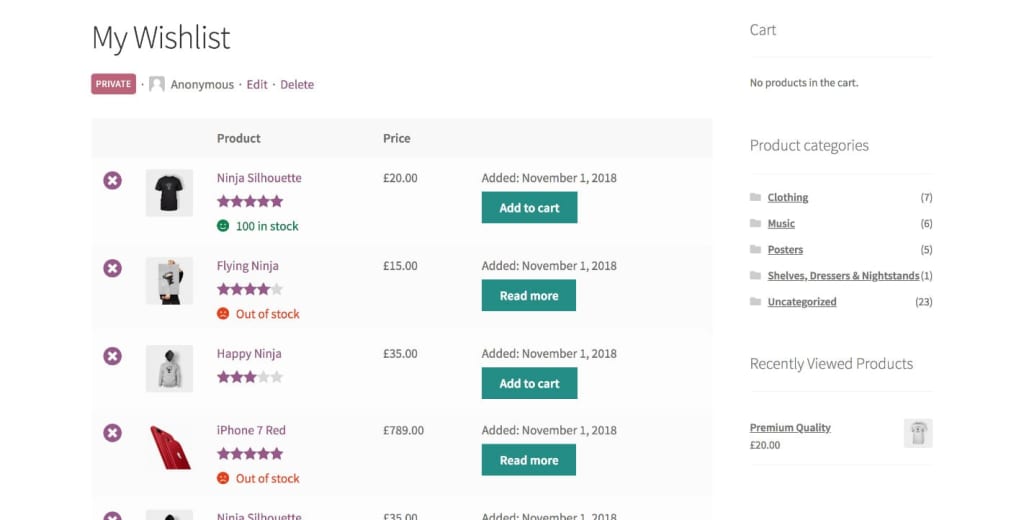This screenshot has width=1024, height=520.
Task: Click the iPhone 7 Red star rating
Action: pos(250,453)
